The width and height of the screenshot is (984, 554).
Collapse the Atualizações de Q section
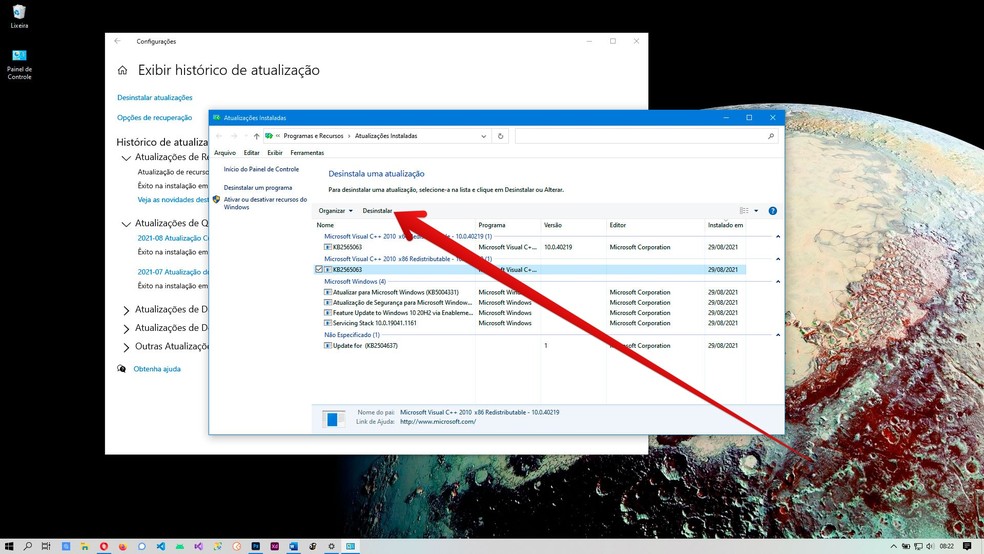tap(126, 224)
